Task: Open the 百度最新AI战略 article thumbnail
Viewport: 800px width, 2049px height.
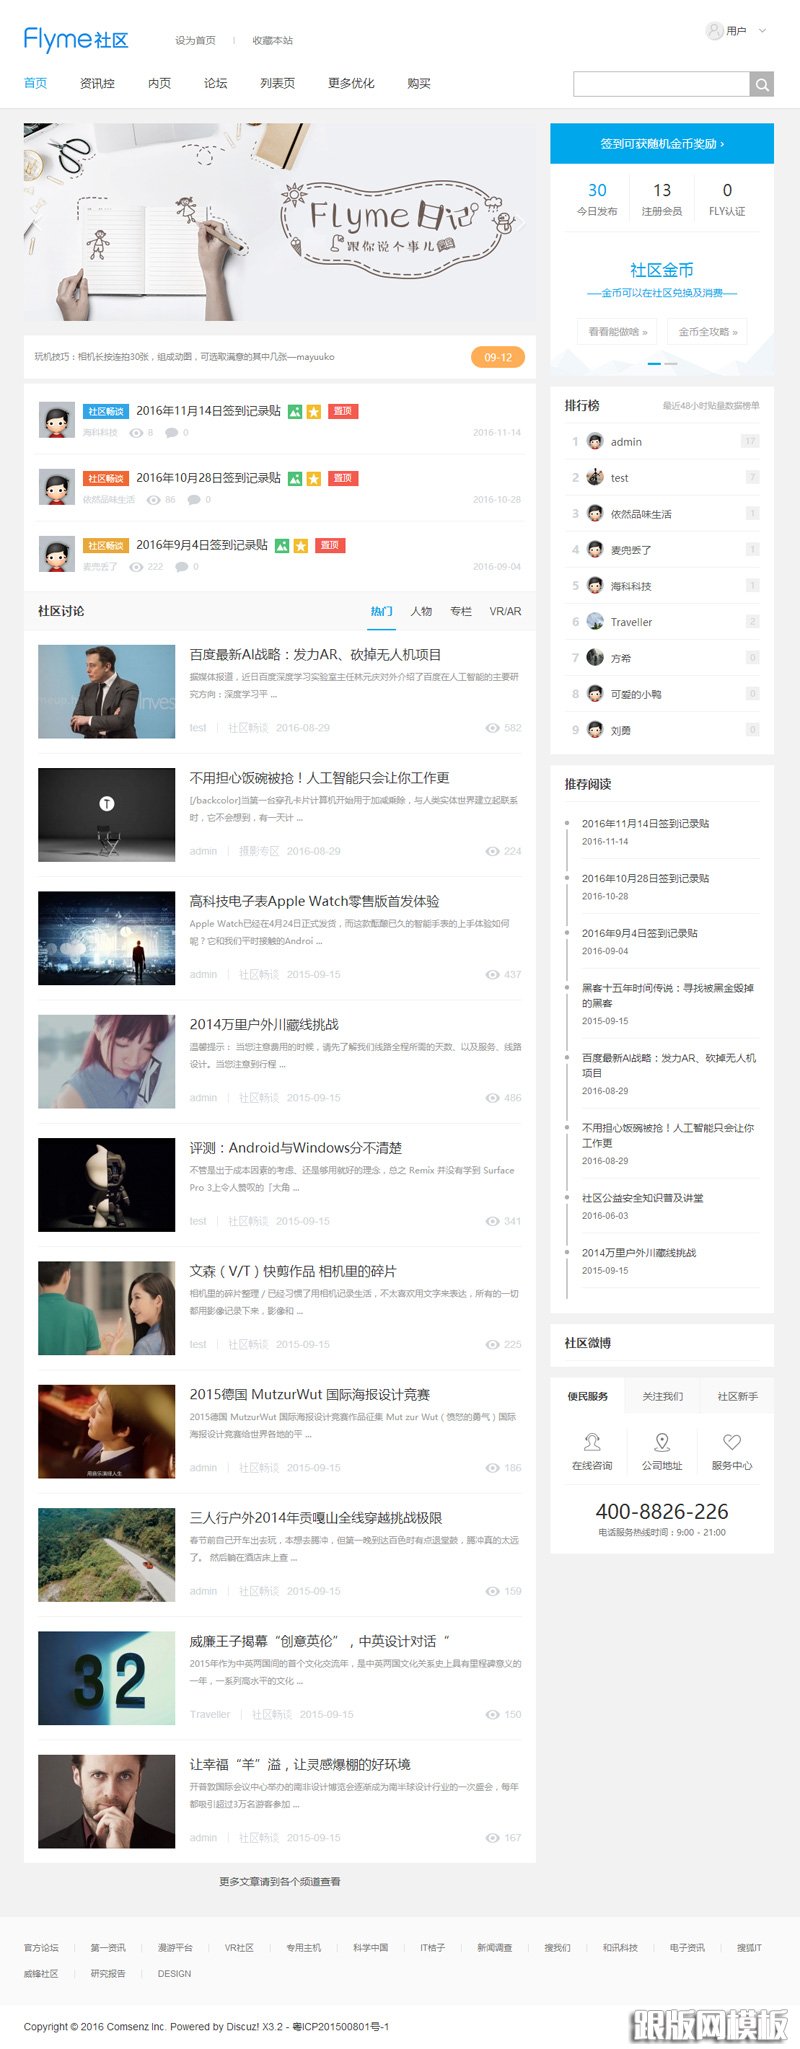Action: 107,691
